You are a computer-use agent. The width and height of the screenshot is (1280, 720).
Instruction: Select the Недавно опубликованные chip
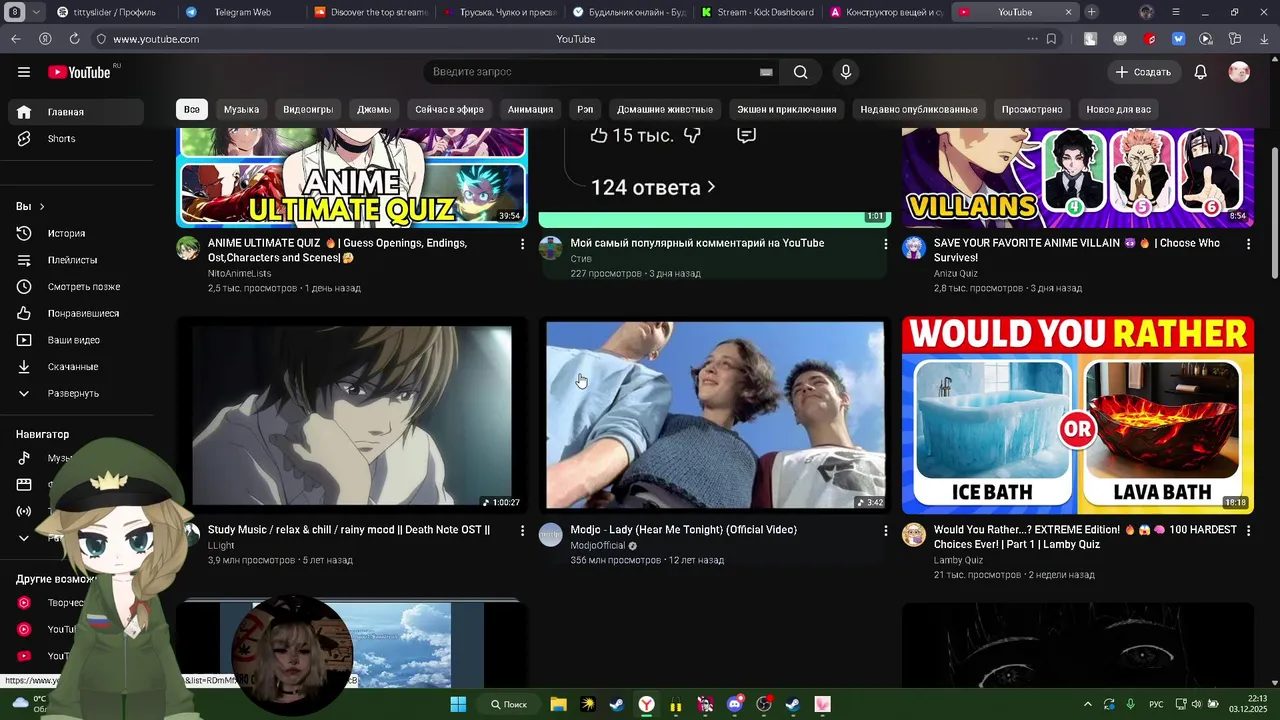tap(919, 109)
